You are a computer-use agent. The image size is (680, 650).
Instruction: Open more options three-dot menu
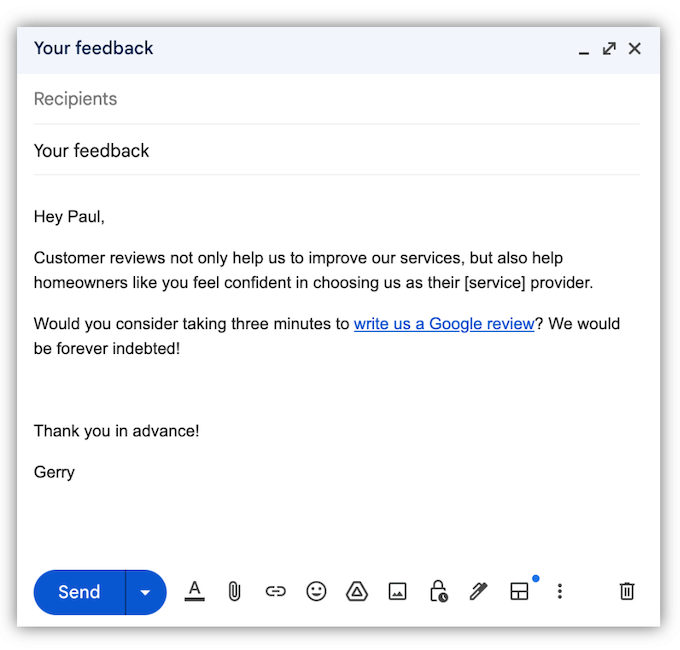coord(560,591)
